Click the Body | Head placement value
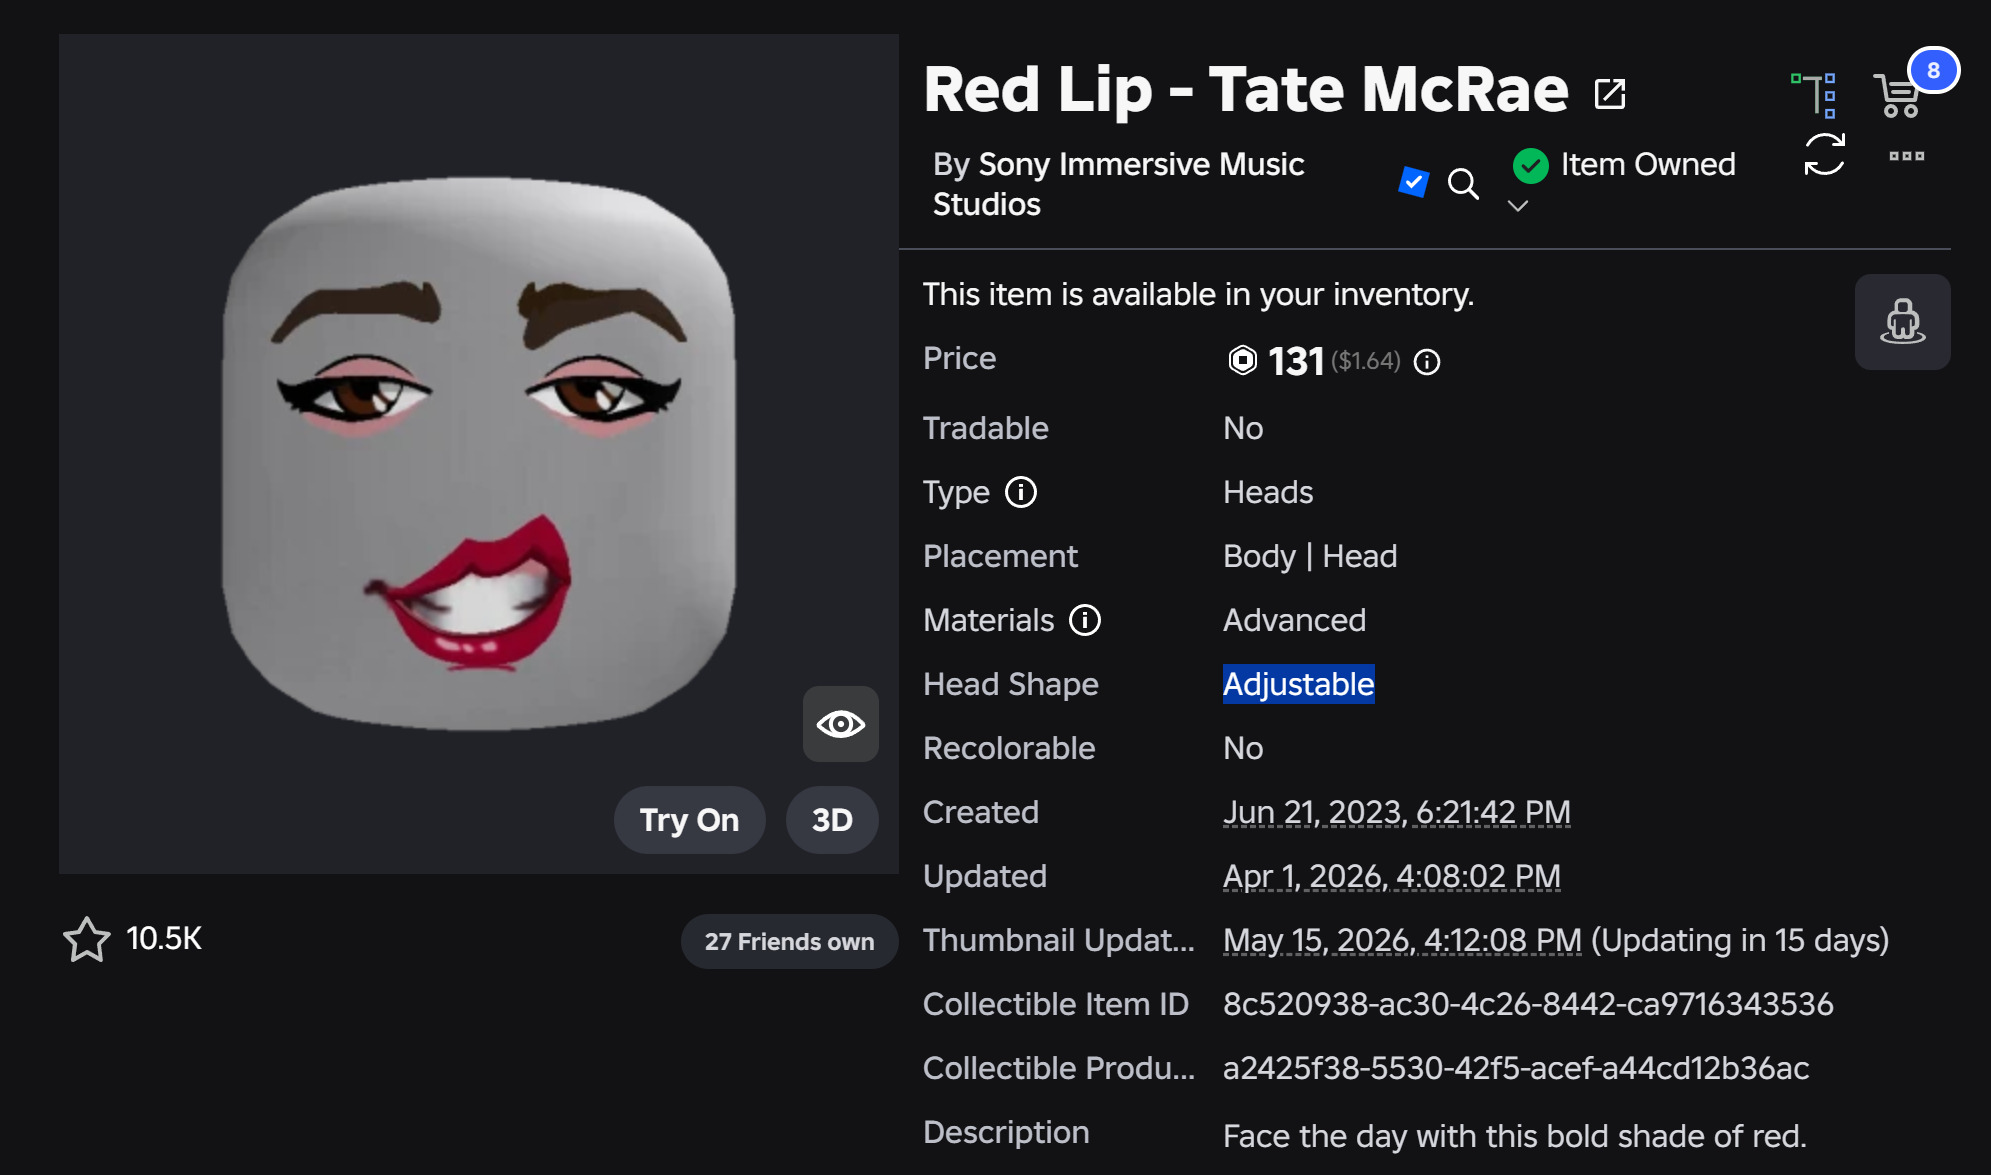The width and height of the screenshot is (1991, 1175). coord(1310,556)
